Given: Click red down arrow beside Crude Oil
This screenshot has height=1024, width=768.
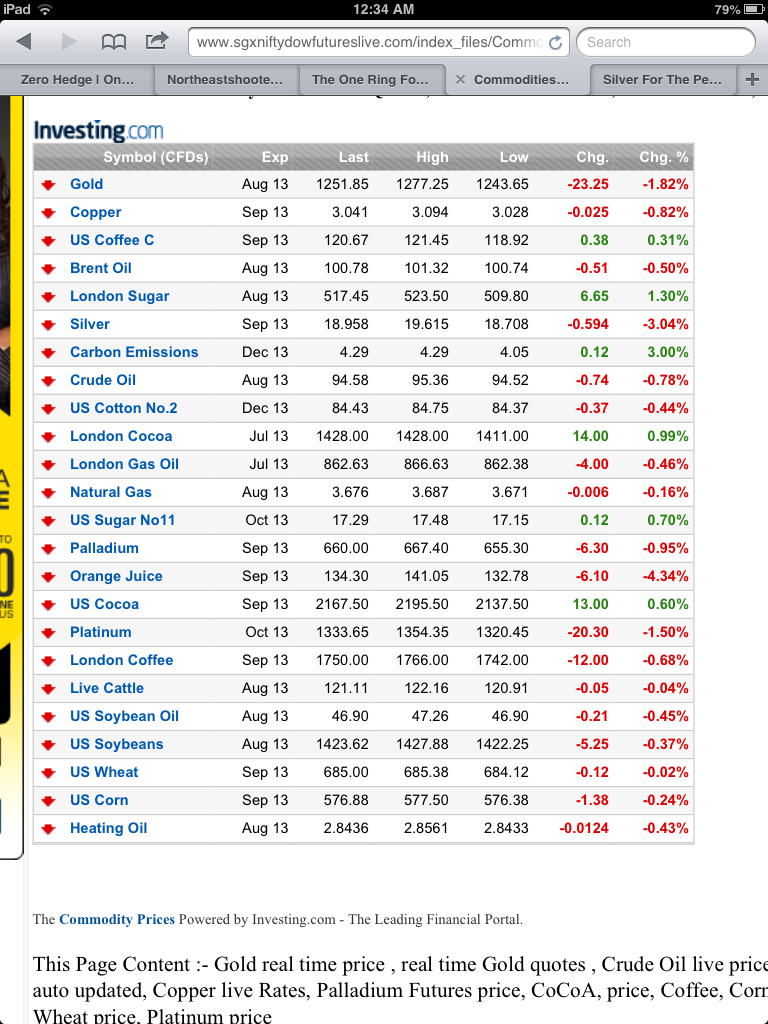Looking at the screenshot, I should pyautogui.click(x=48, y=381).
